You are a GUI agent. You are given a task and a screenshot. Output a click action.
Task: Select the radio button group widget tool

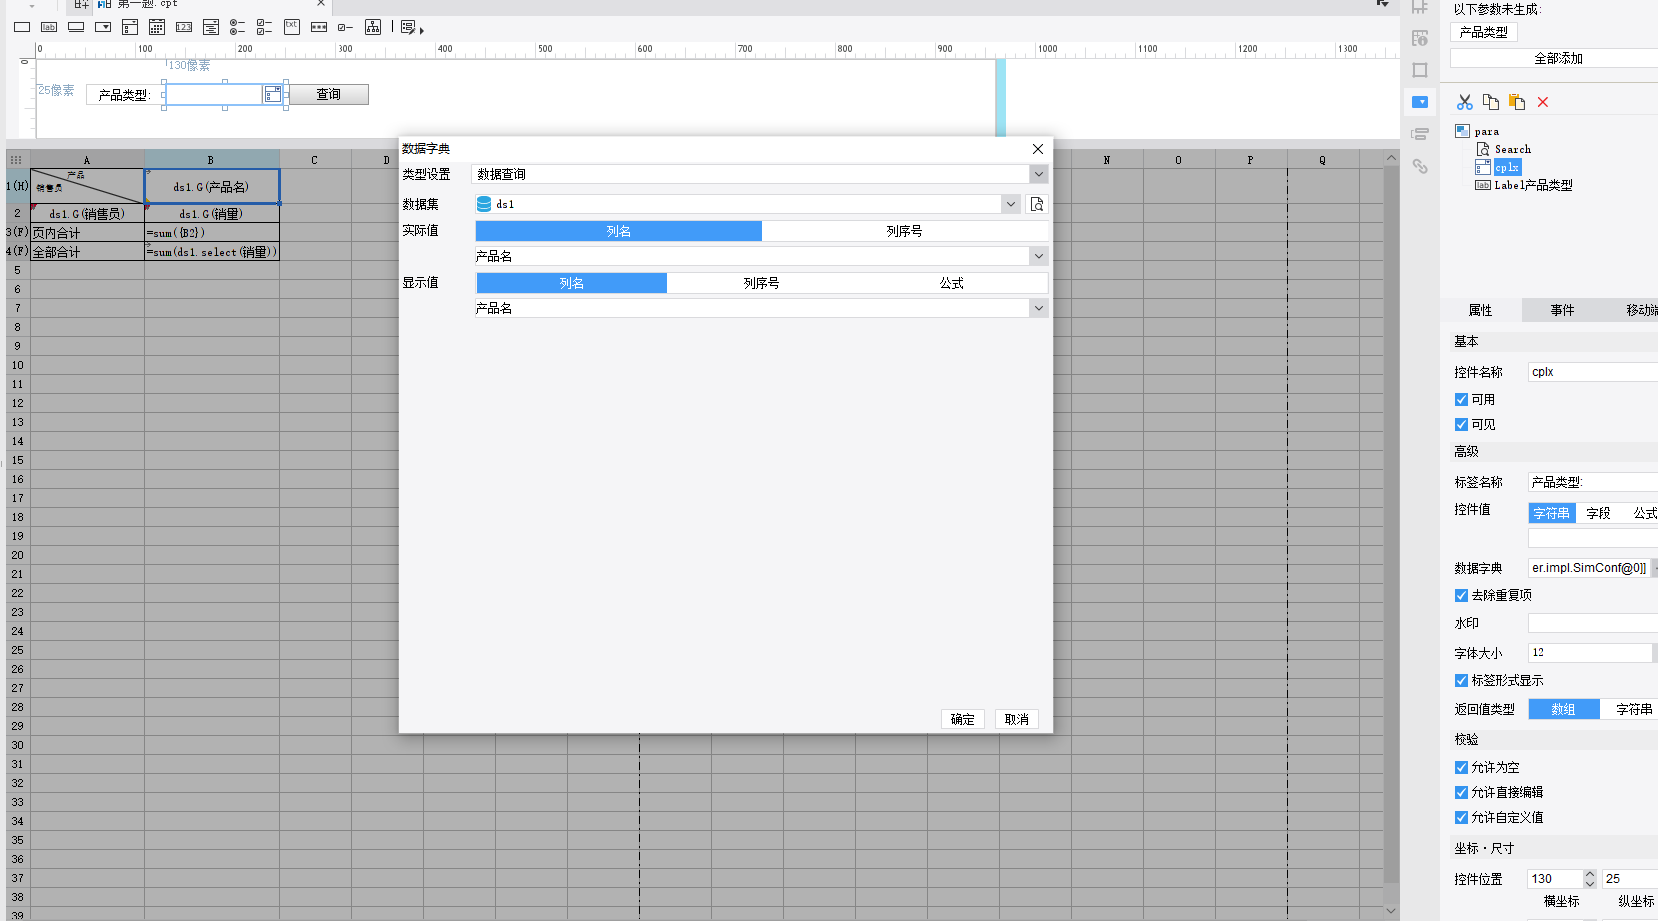tap(238, 27)
